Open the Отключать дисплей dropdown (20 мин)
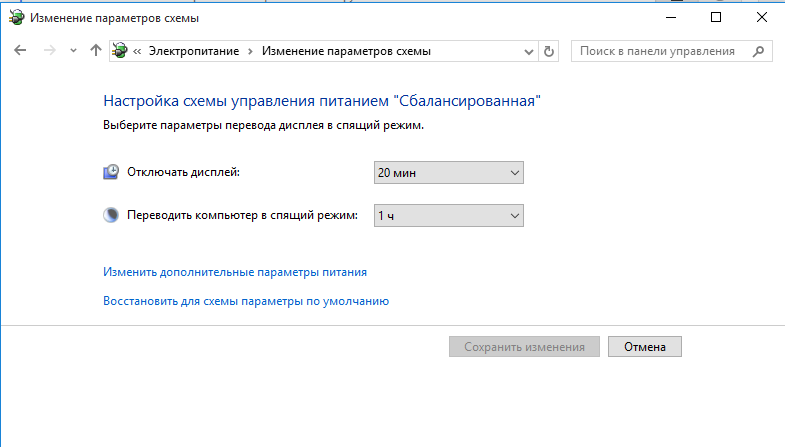The width and height of the screenshot is (785, 447). [x=448, y=173]
